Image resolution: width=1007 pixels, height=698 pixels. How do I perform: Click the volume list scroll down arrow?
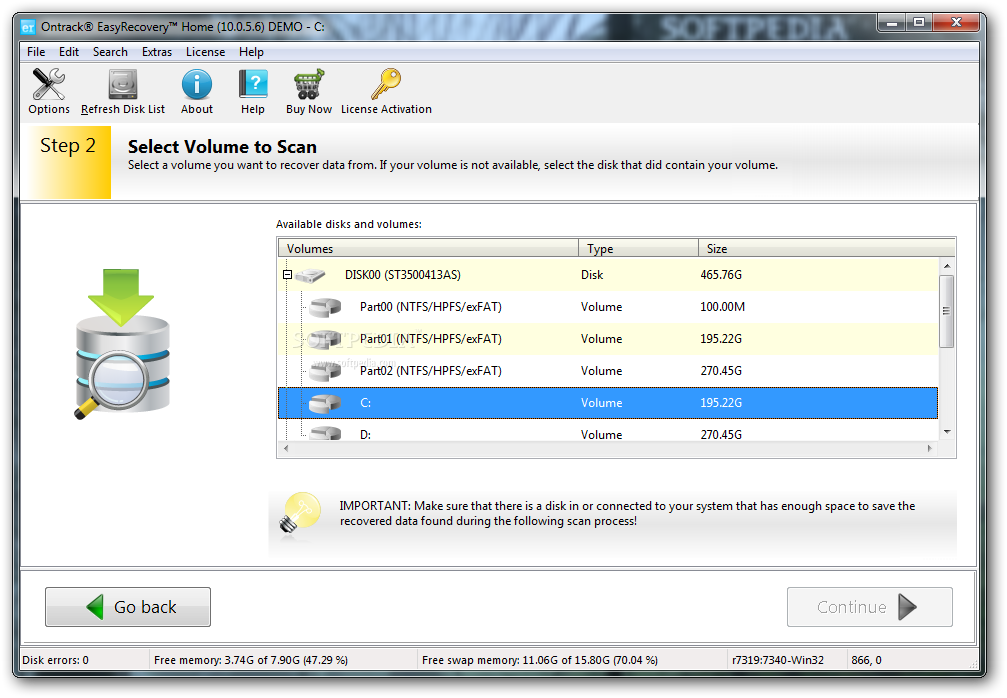(x=947, y=432)
